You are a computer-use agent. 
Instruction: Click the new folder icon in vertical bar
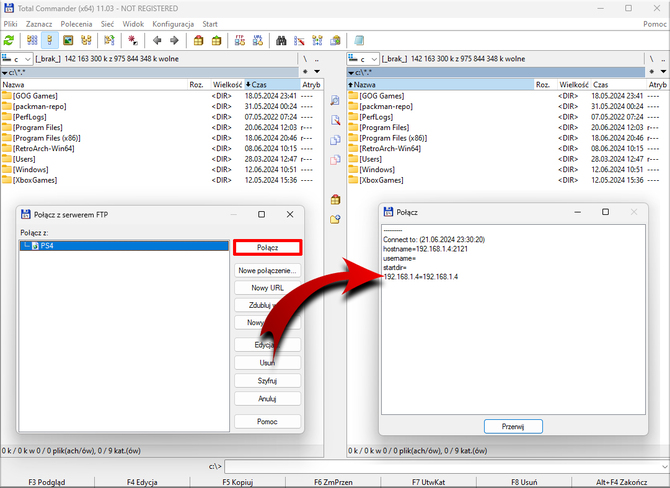335,219
